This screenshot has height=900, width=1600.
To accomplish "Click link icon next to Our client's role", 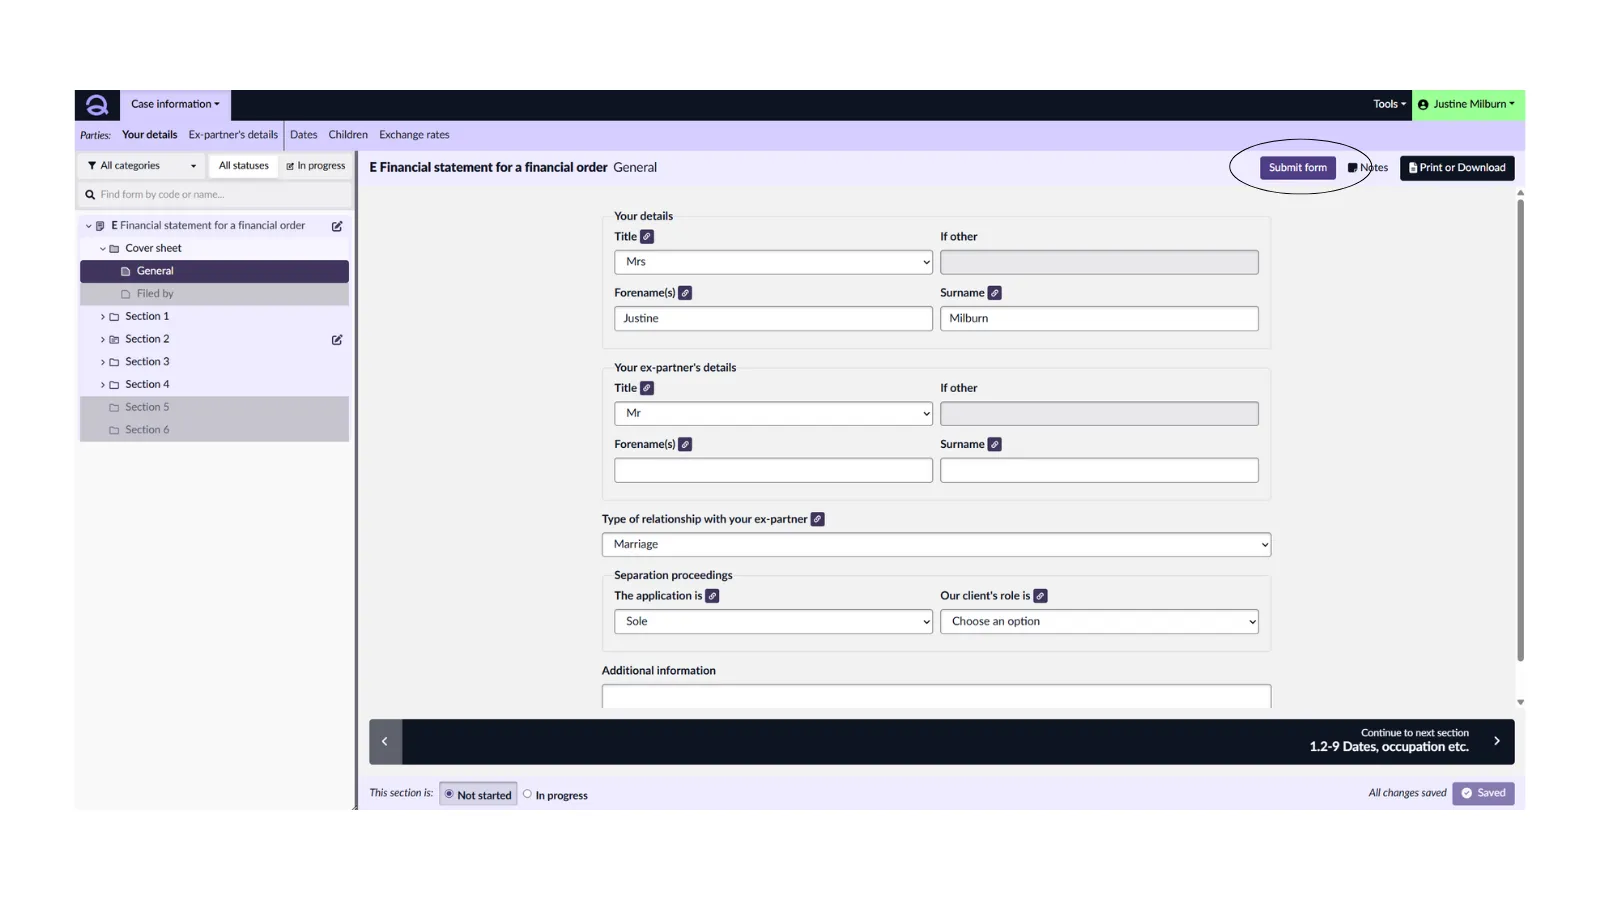I will (1040, 596).
